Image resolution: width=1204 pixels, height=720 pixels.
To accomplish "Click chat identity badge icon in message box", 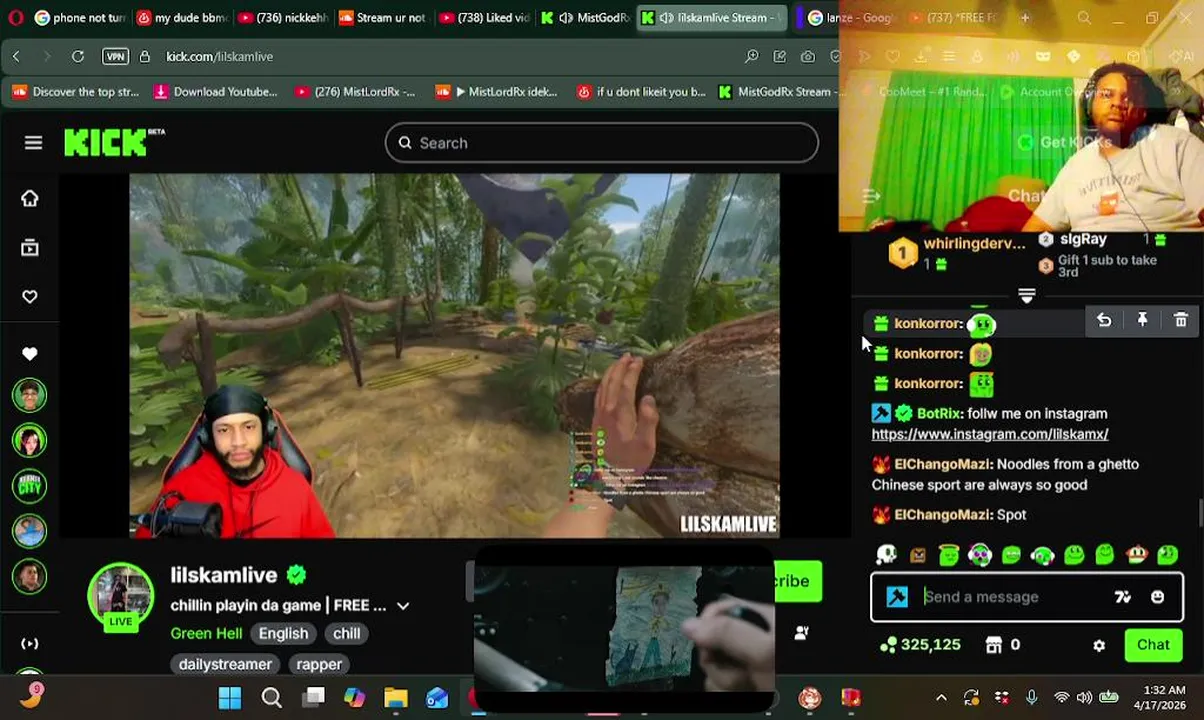I will point(897,597).
